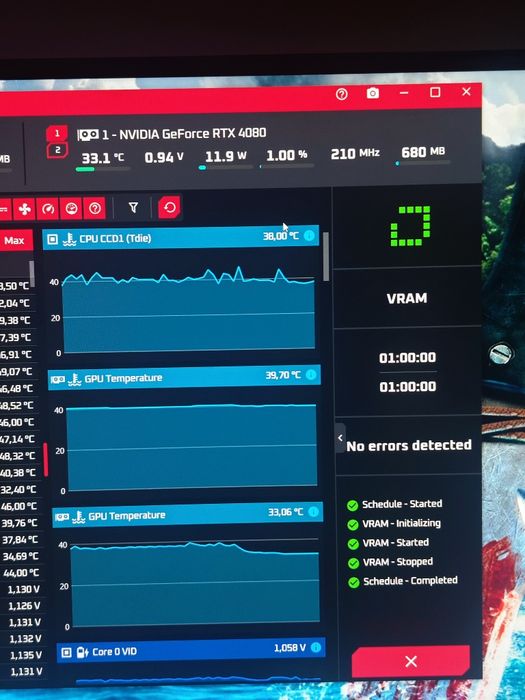Click the Max column header
The image size is (525, 700).
point(15,241)
